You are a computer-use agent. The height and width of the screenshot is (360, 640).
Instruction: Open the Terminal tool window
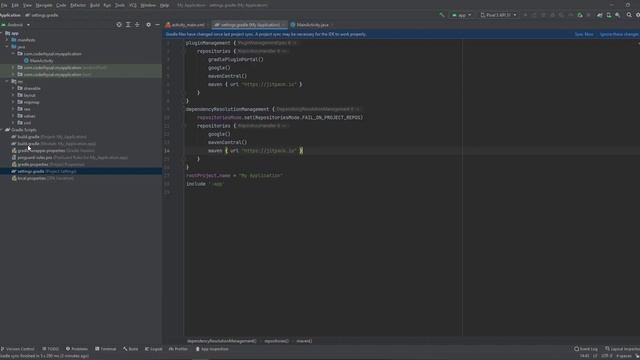tap(106, 349)
